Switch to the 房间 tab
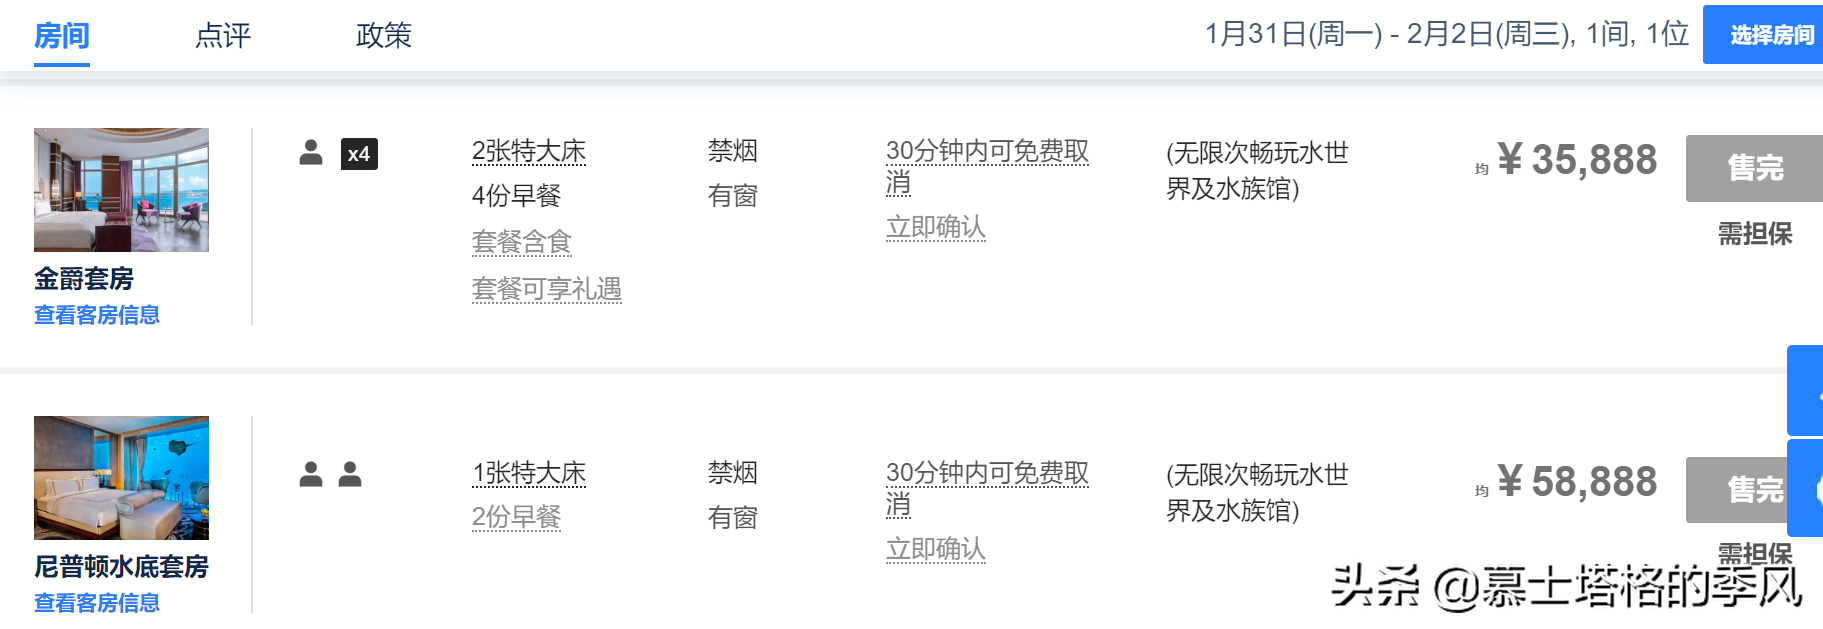 pos(62,36)
